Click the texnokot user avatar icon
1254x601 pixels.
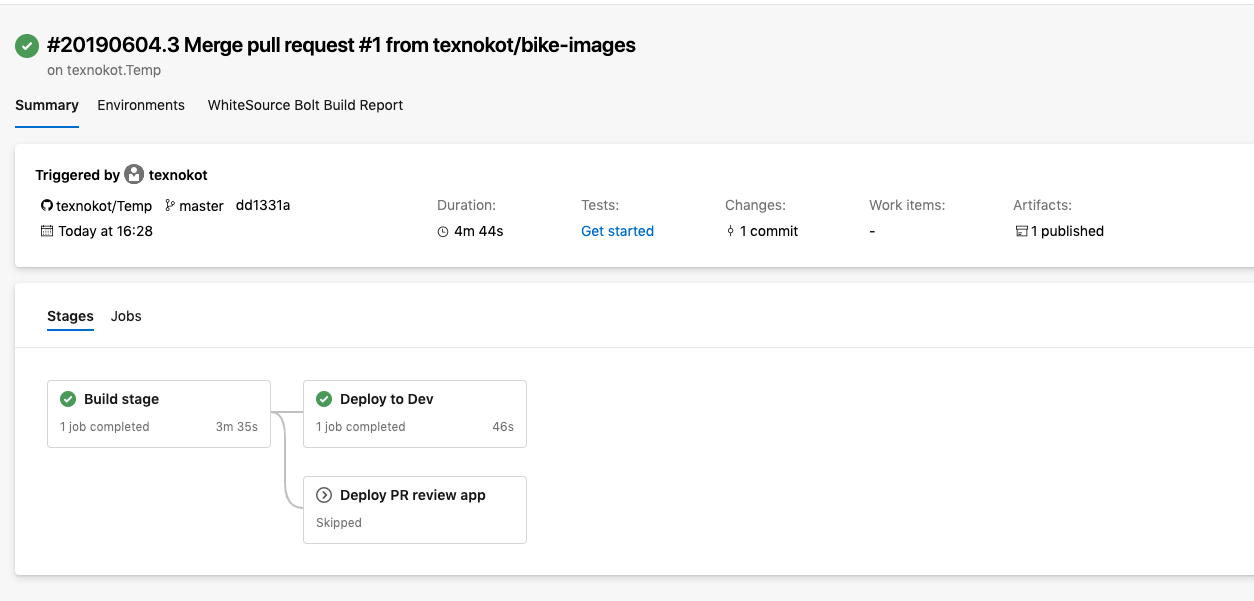[x=134, y=175]
